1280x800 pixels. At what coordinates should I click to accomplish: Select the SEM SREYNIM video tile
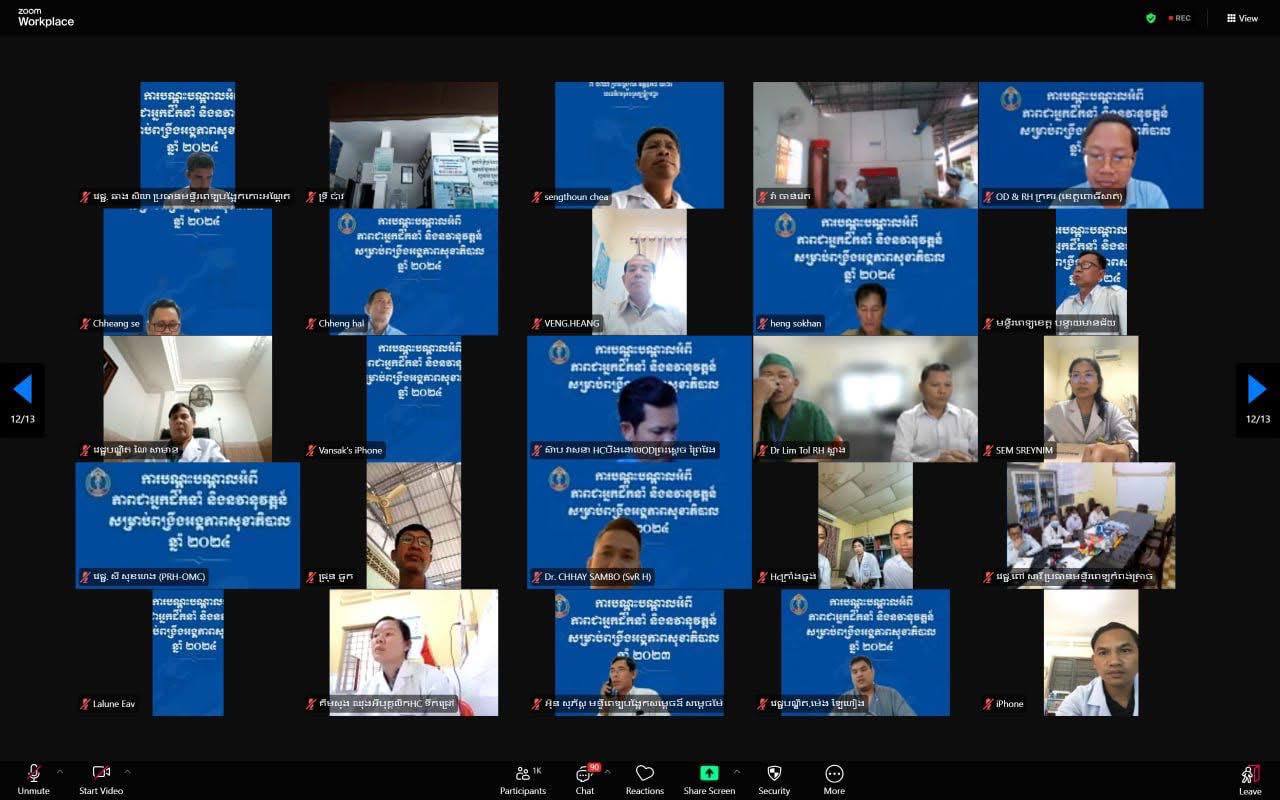tap(1091, 398)
